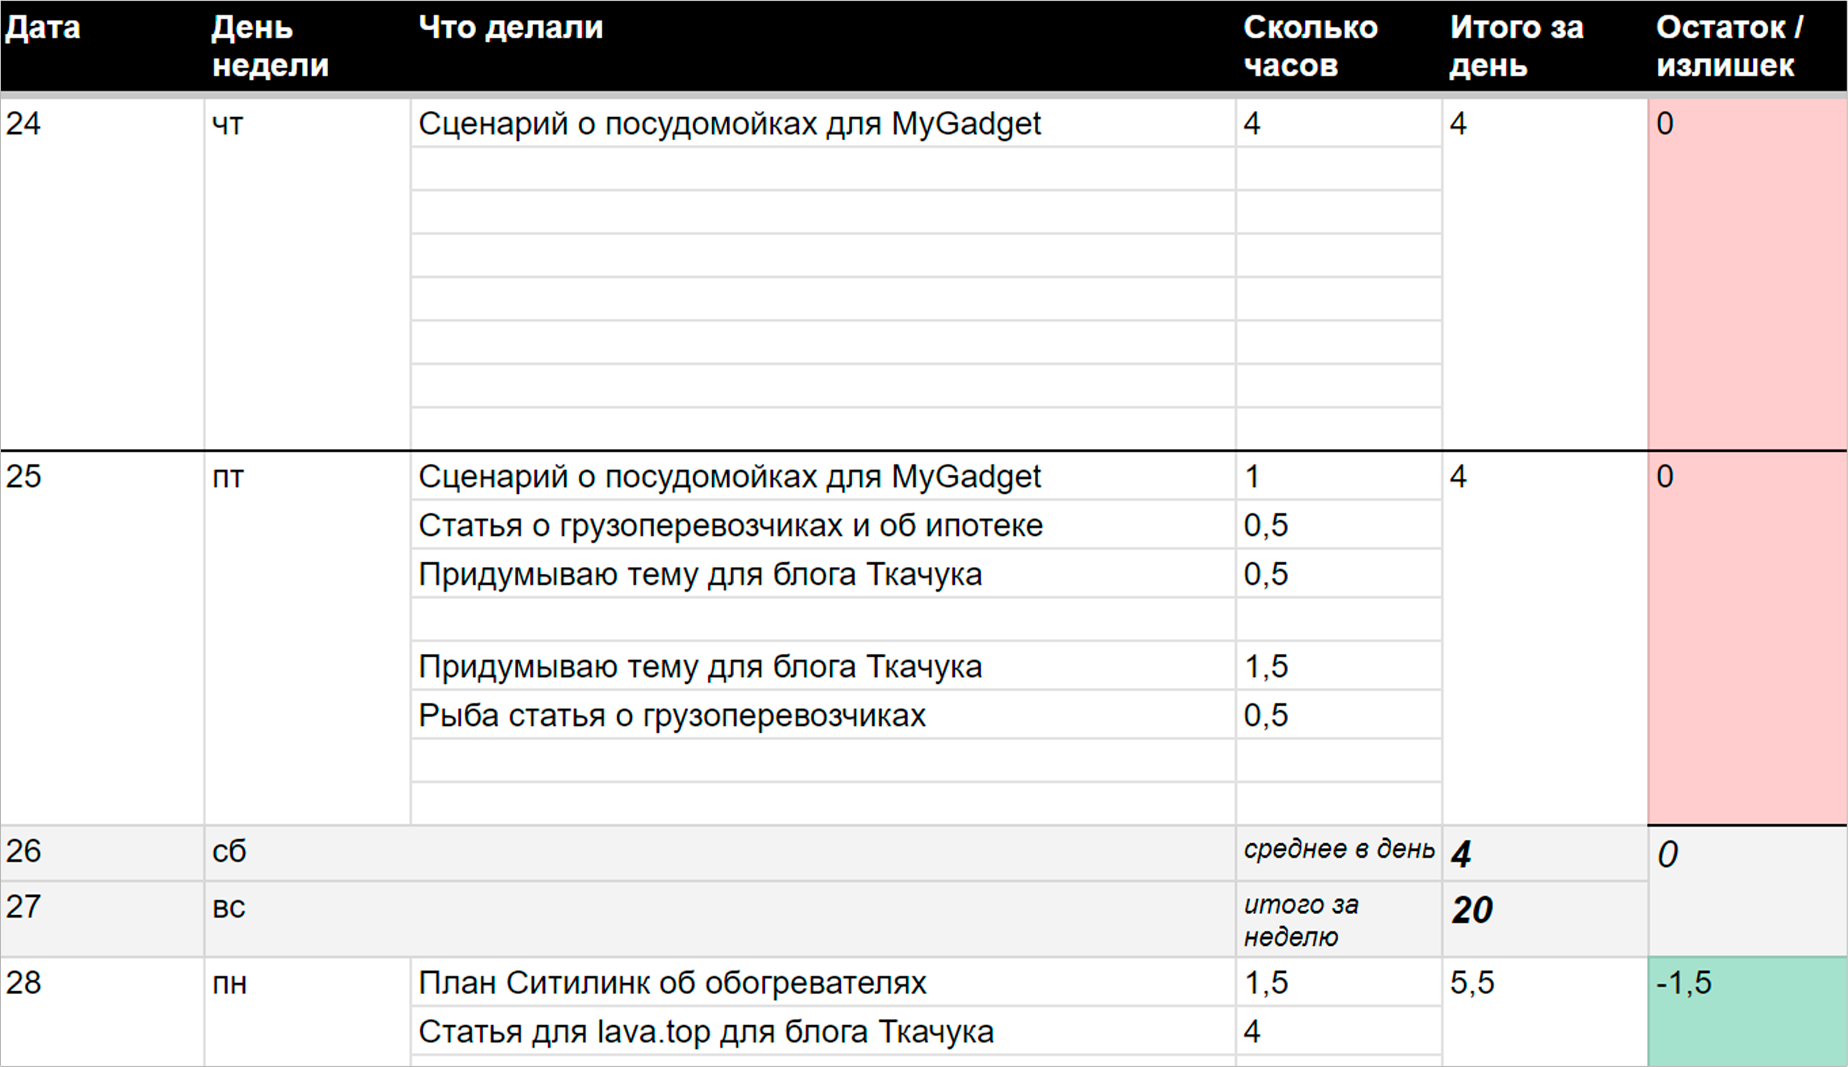The image size is (1848, 1067).
Task: Select the MyGadget scenario cell for the 24th
Action: tap(823, 123)
